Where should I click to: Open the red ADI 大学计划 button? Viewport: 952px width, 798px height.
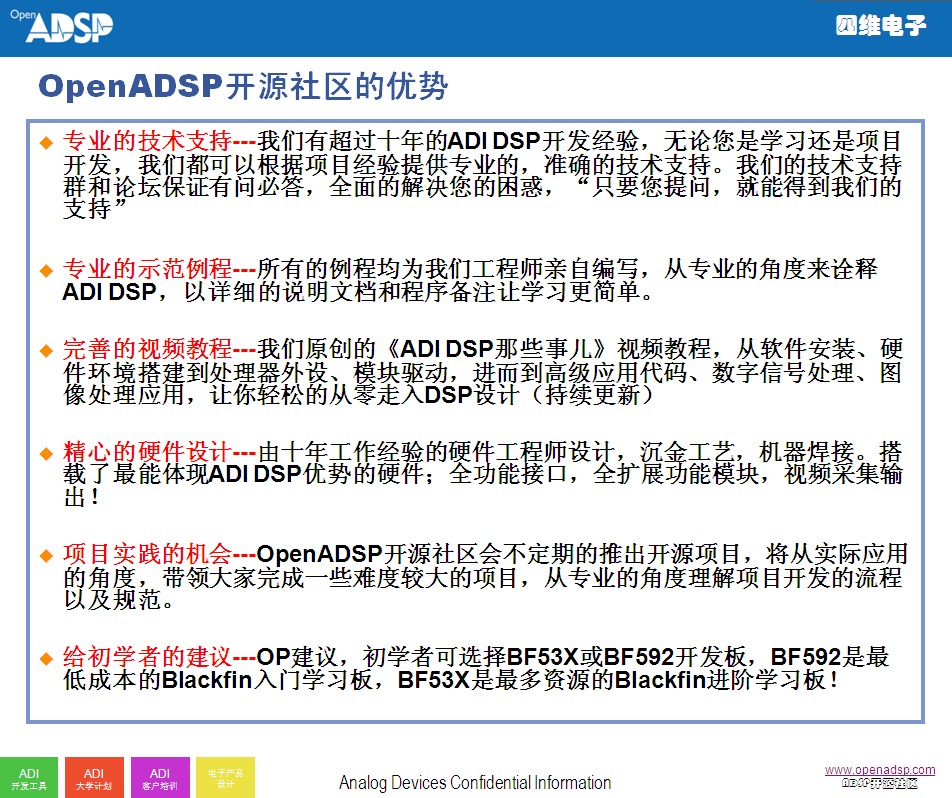[94, 777]
